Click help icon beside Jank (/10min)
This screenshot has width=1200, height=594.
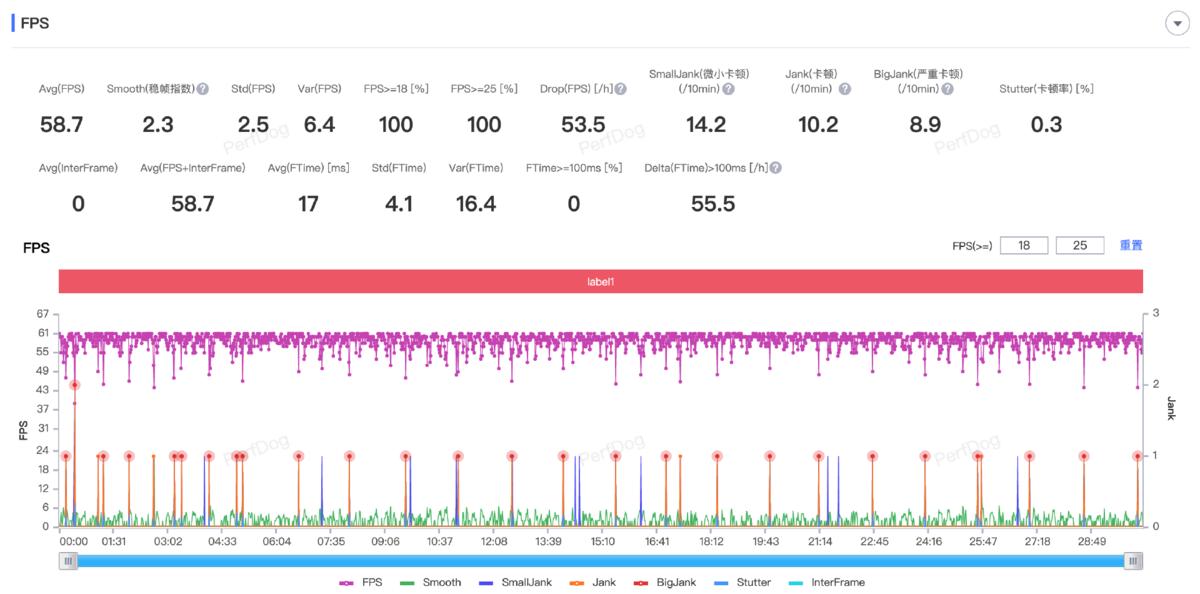click(x=845, y=89)
